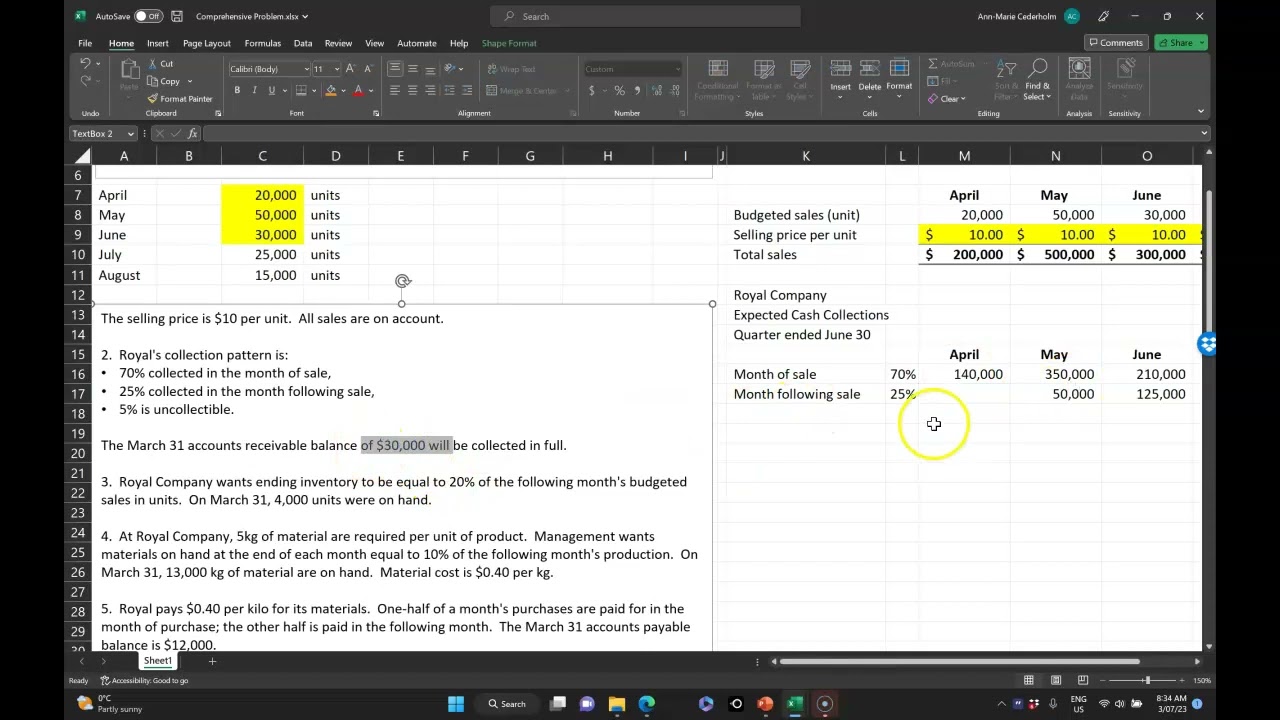This screenshot has width=1280, height=720.
Task: Switch to Insert tab
Action: point(158,43)
